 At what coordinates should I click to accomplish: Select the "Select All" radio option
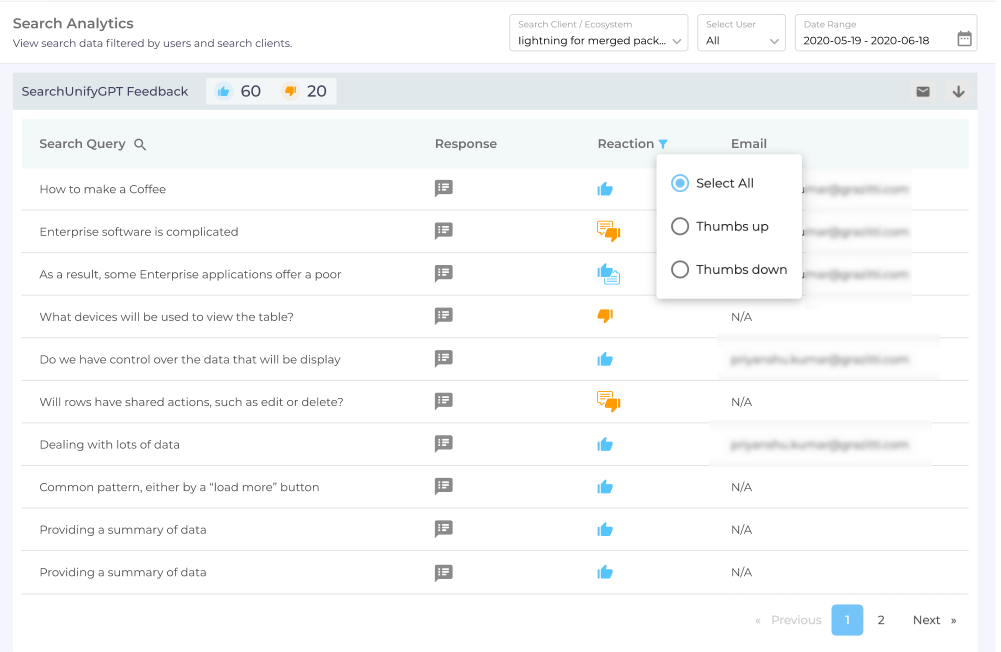(x=680, y=183)
